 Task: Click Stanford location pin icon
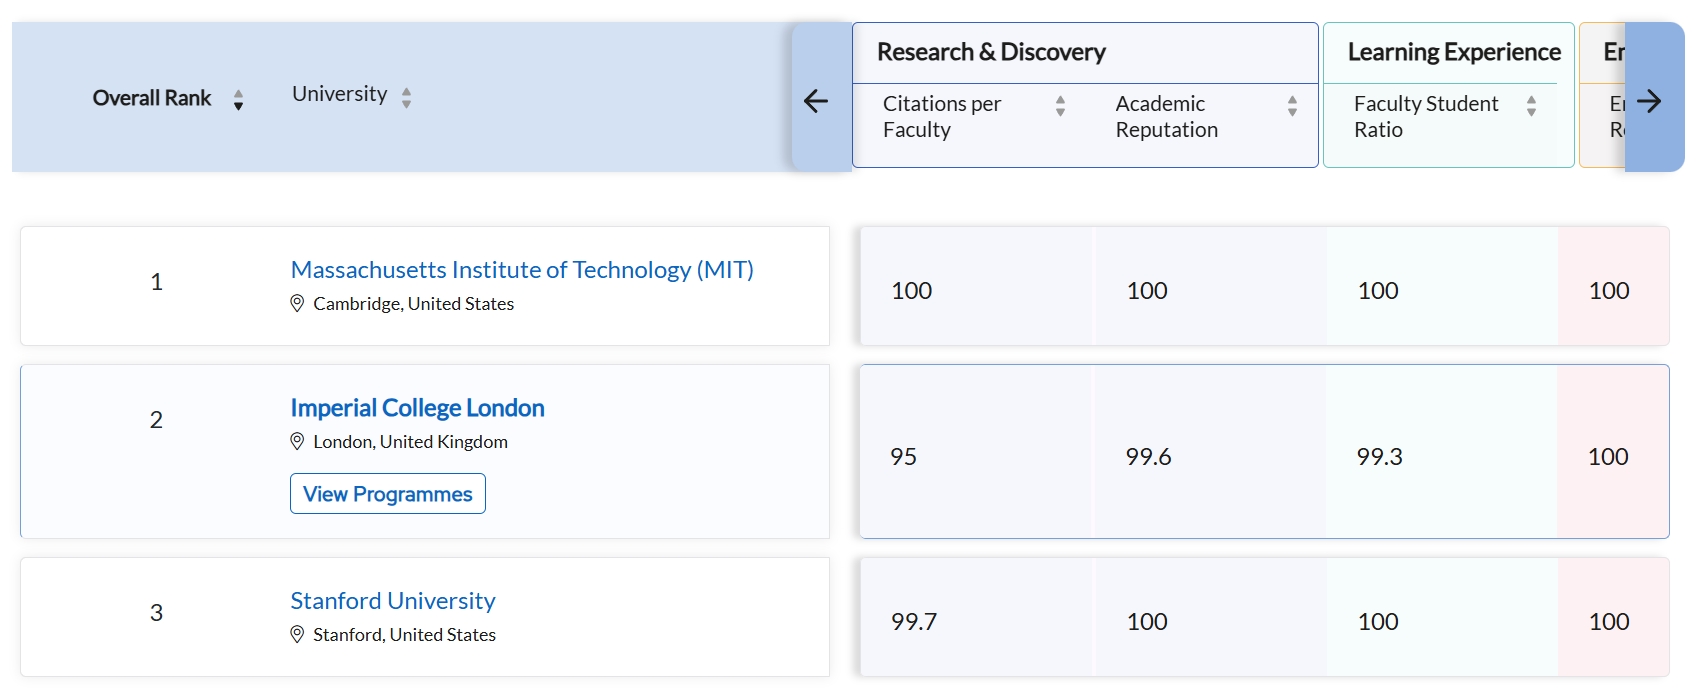pyautogui.click(x=297, y=634)
